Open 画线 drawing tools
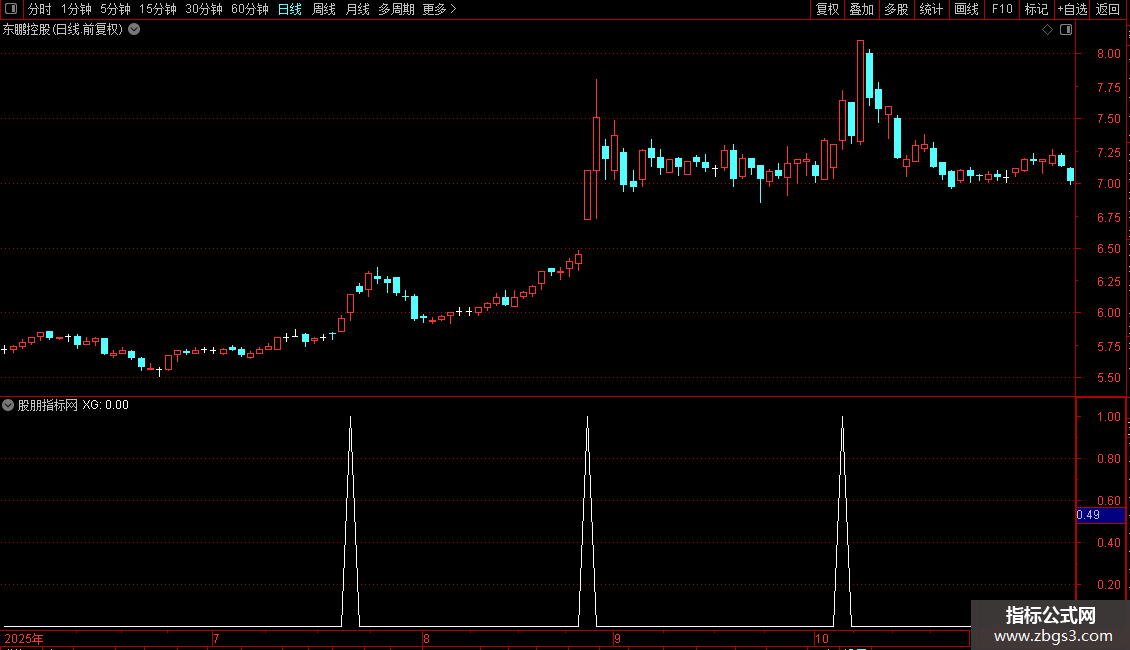The width and height of the screenshot is (1130, 650). 966,9
